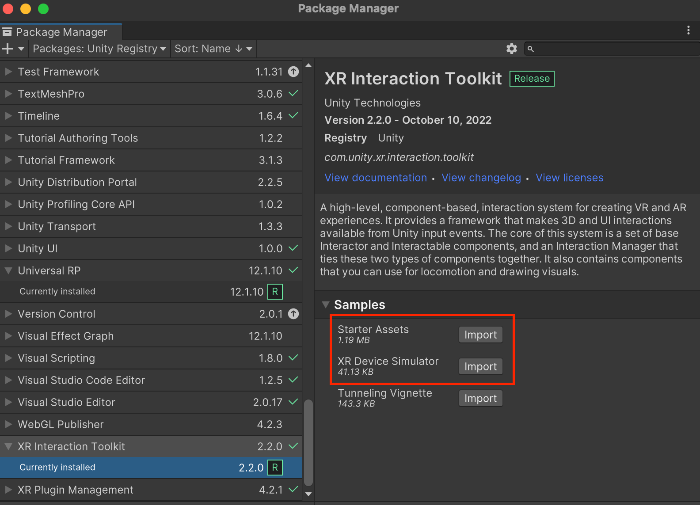
Task: Click the com.unity.xr.interaction.toolkit package ID
Action: coord(399,157)
